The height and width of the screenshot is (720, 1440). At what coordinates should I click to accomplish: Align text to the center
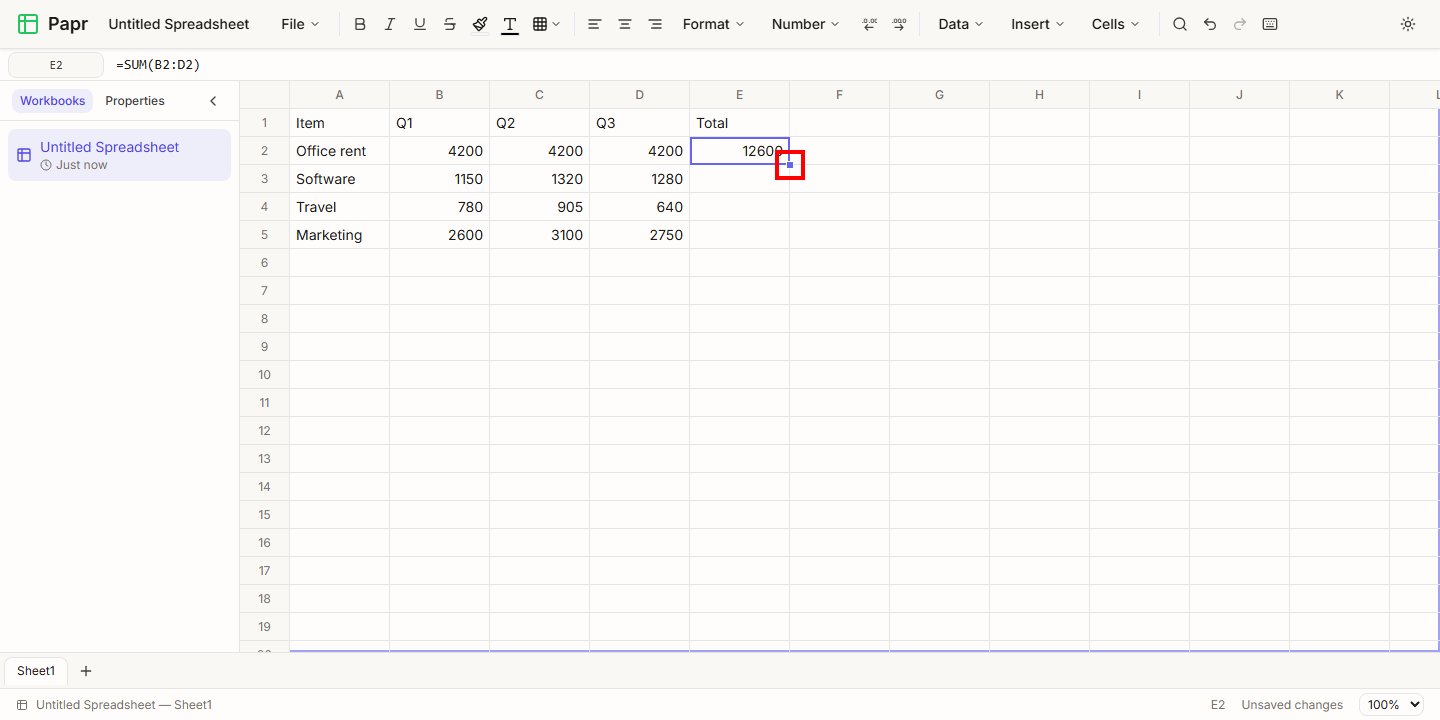coord(625,24)
